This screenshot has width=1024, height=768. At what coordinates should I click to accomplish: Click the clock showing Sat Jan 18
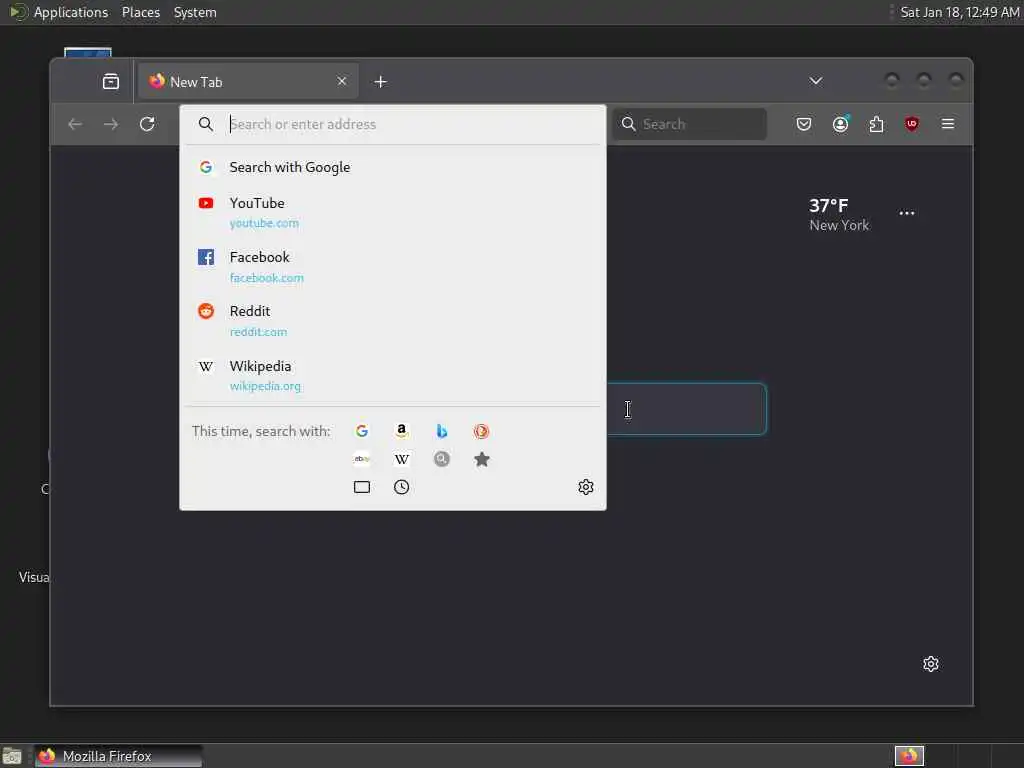click(959, 12)
